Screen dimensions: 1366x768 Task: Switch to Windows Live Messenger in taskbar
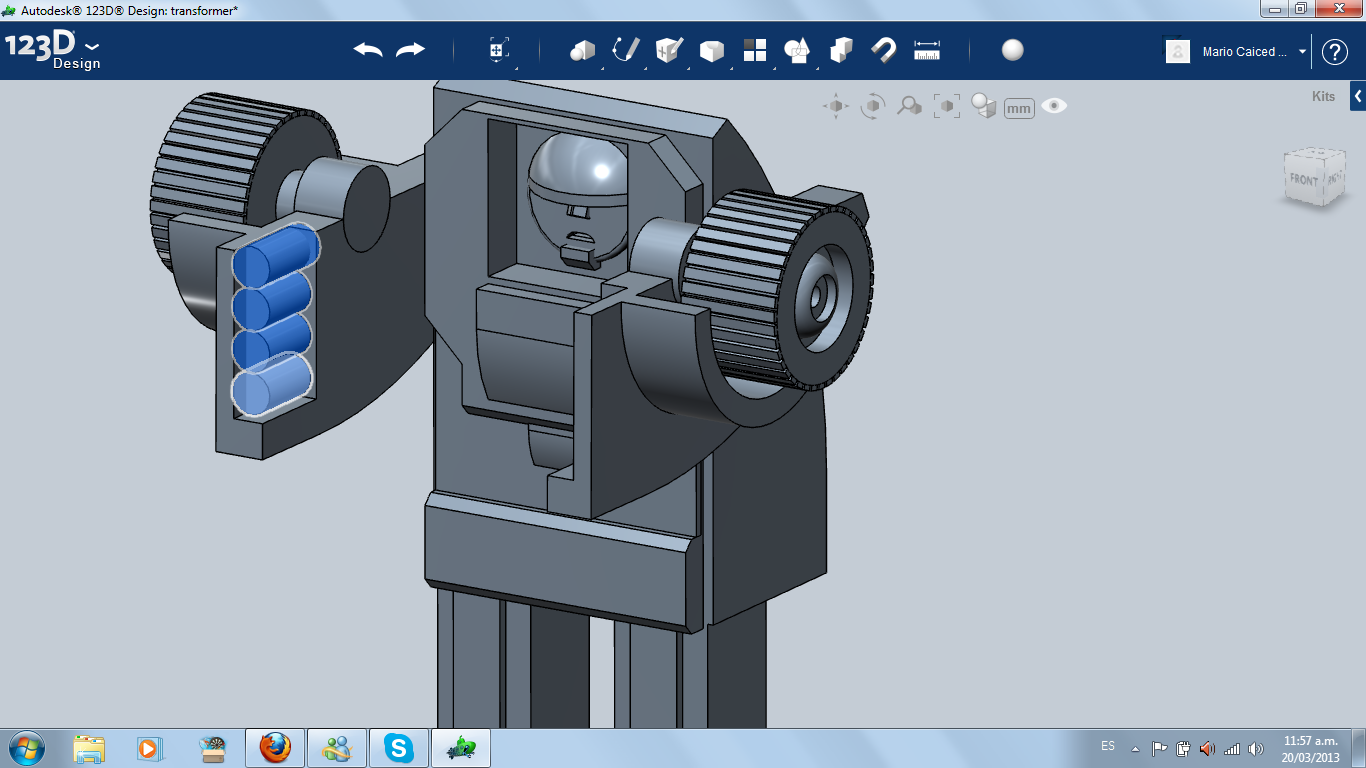[337, 748]
